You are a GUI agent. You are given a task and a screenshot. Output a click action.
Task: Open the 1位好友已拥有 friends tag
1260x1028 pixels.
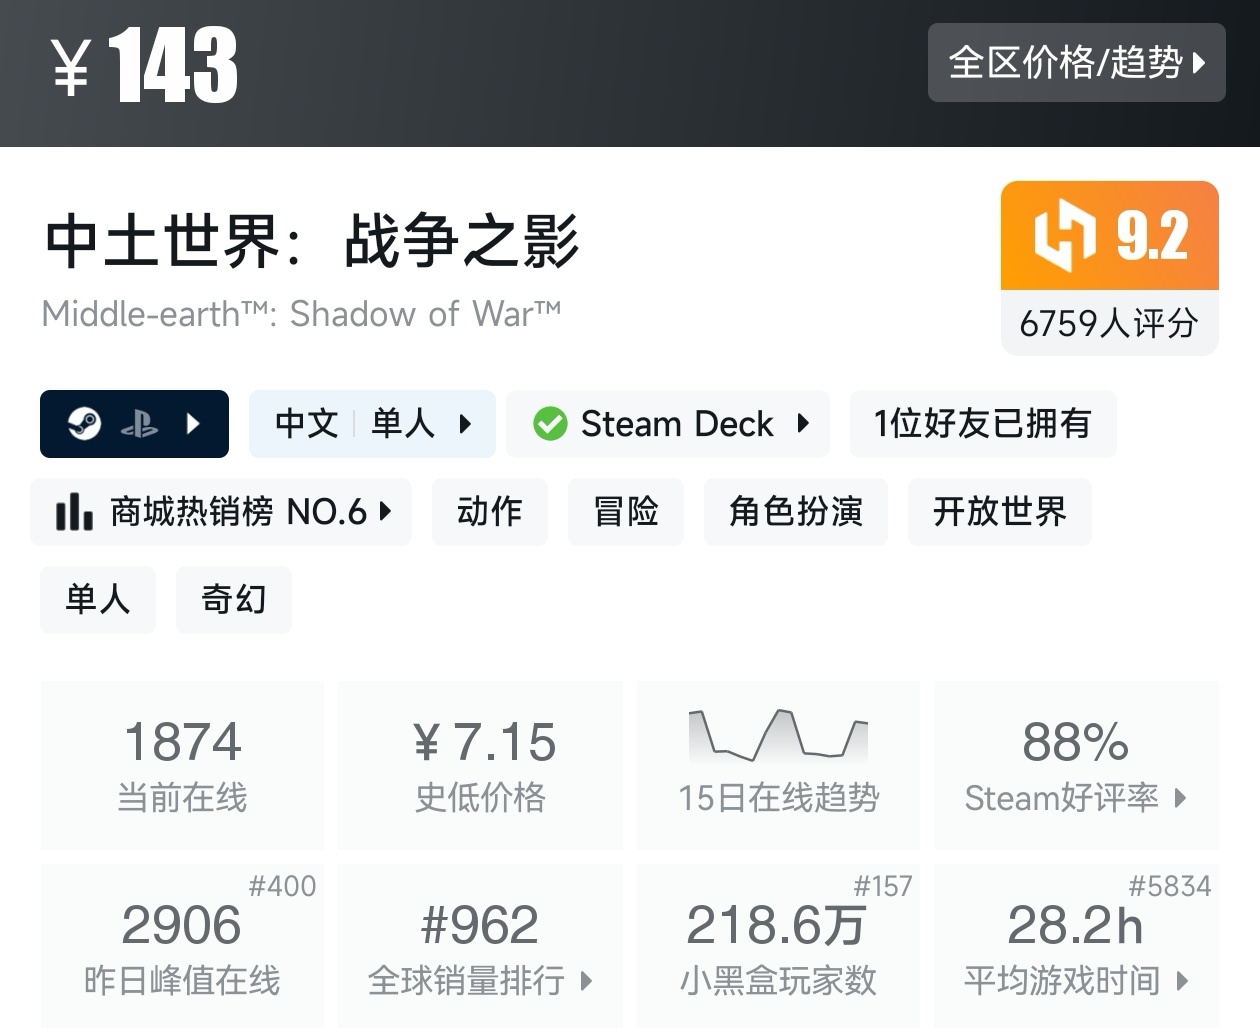(x=983, y=424)
